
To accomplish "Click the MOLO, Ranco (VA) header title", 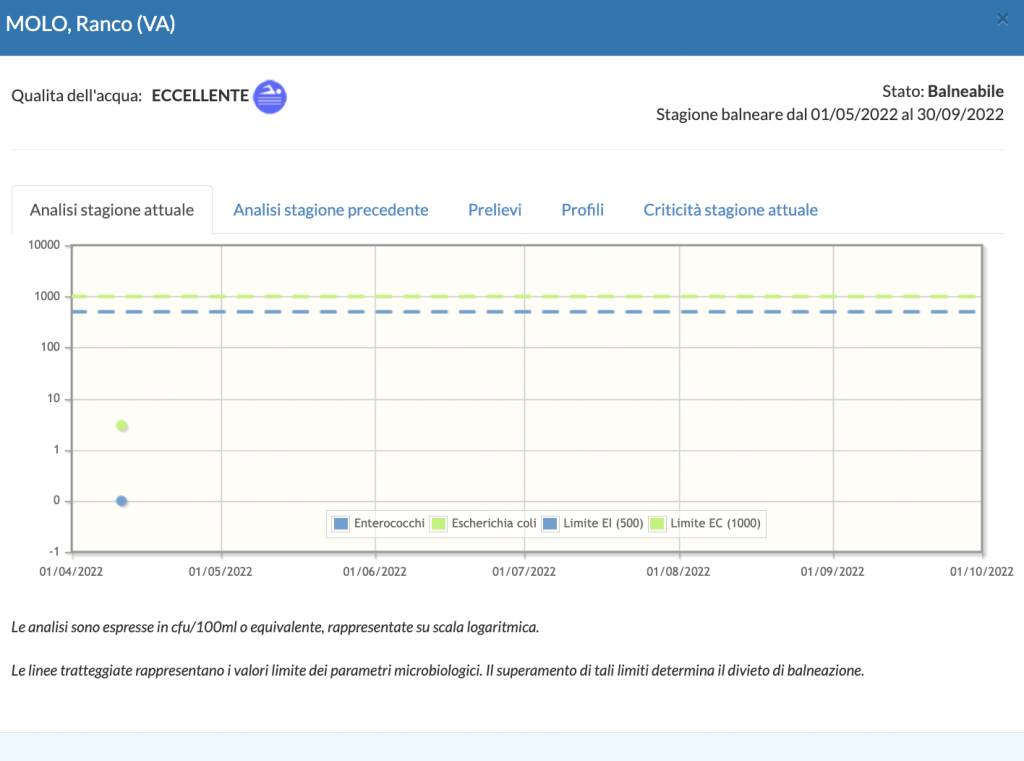I will (91, 24).
